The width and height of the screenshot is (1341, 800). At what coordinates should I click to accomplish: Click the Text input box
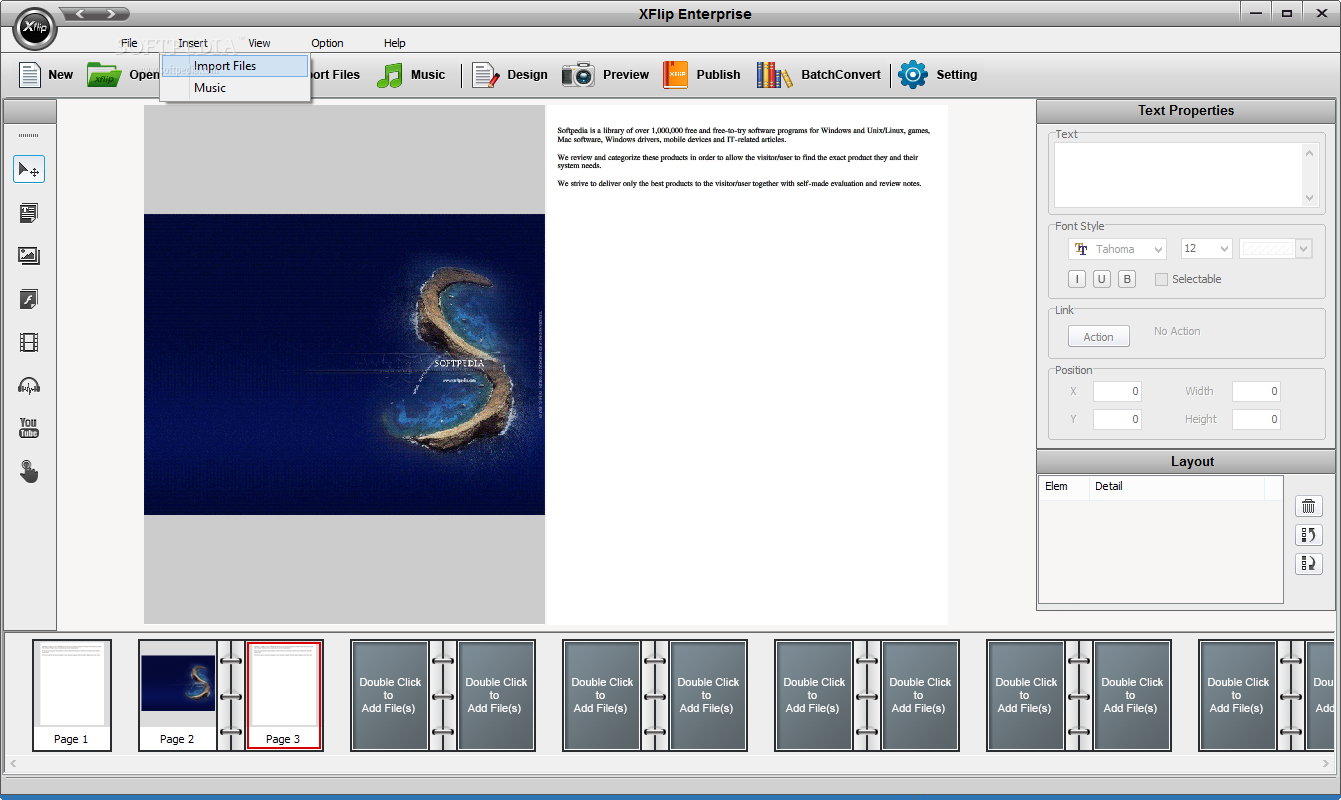[1178, 175]
